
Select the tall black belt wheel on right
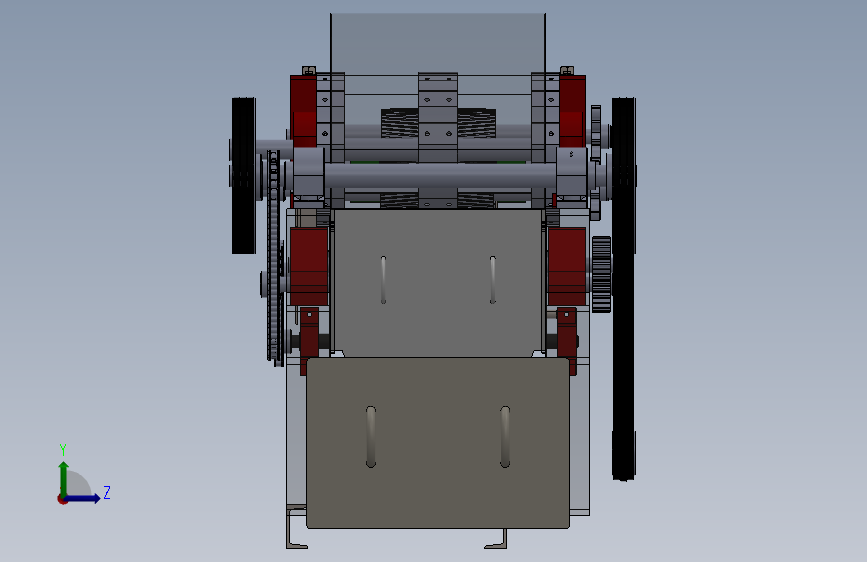[x=624, y=289]
